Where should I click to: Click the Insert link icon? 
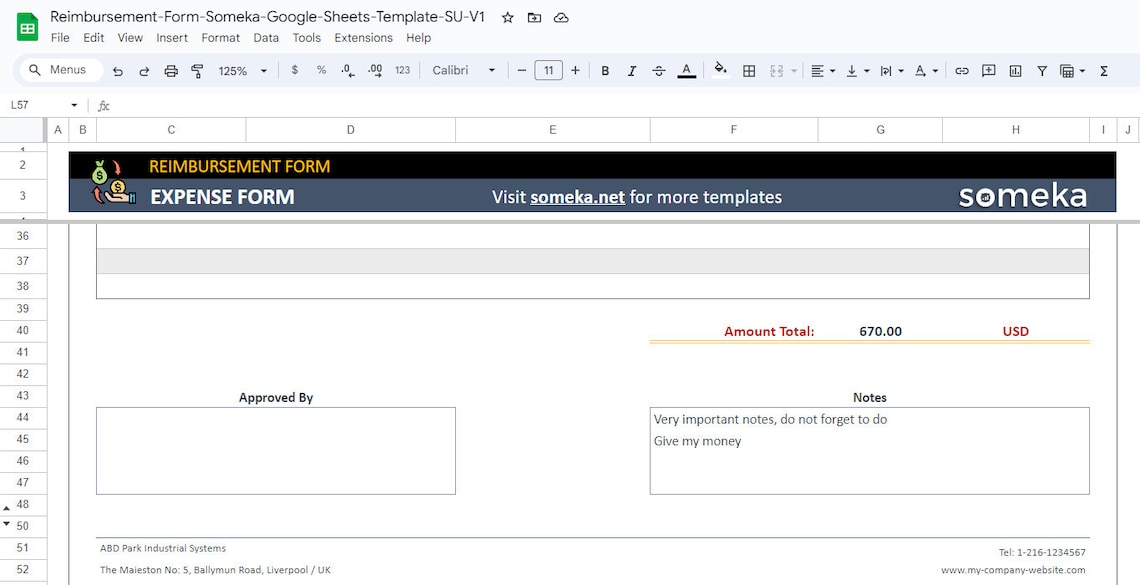pyautogui.click(x=962, y=71)
